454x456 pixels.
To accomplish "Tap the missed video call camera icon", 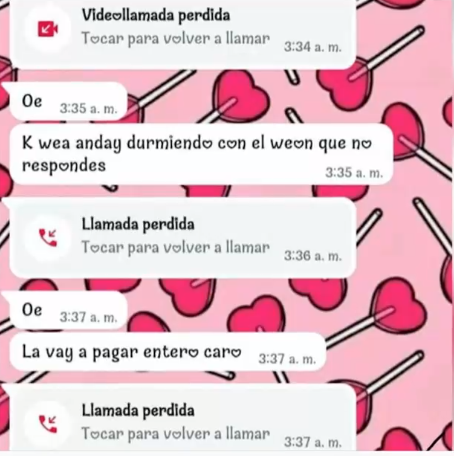I will point(48,29).
